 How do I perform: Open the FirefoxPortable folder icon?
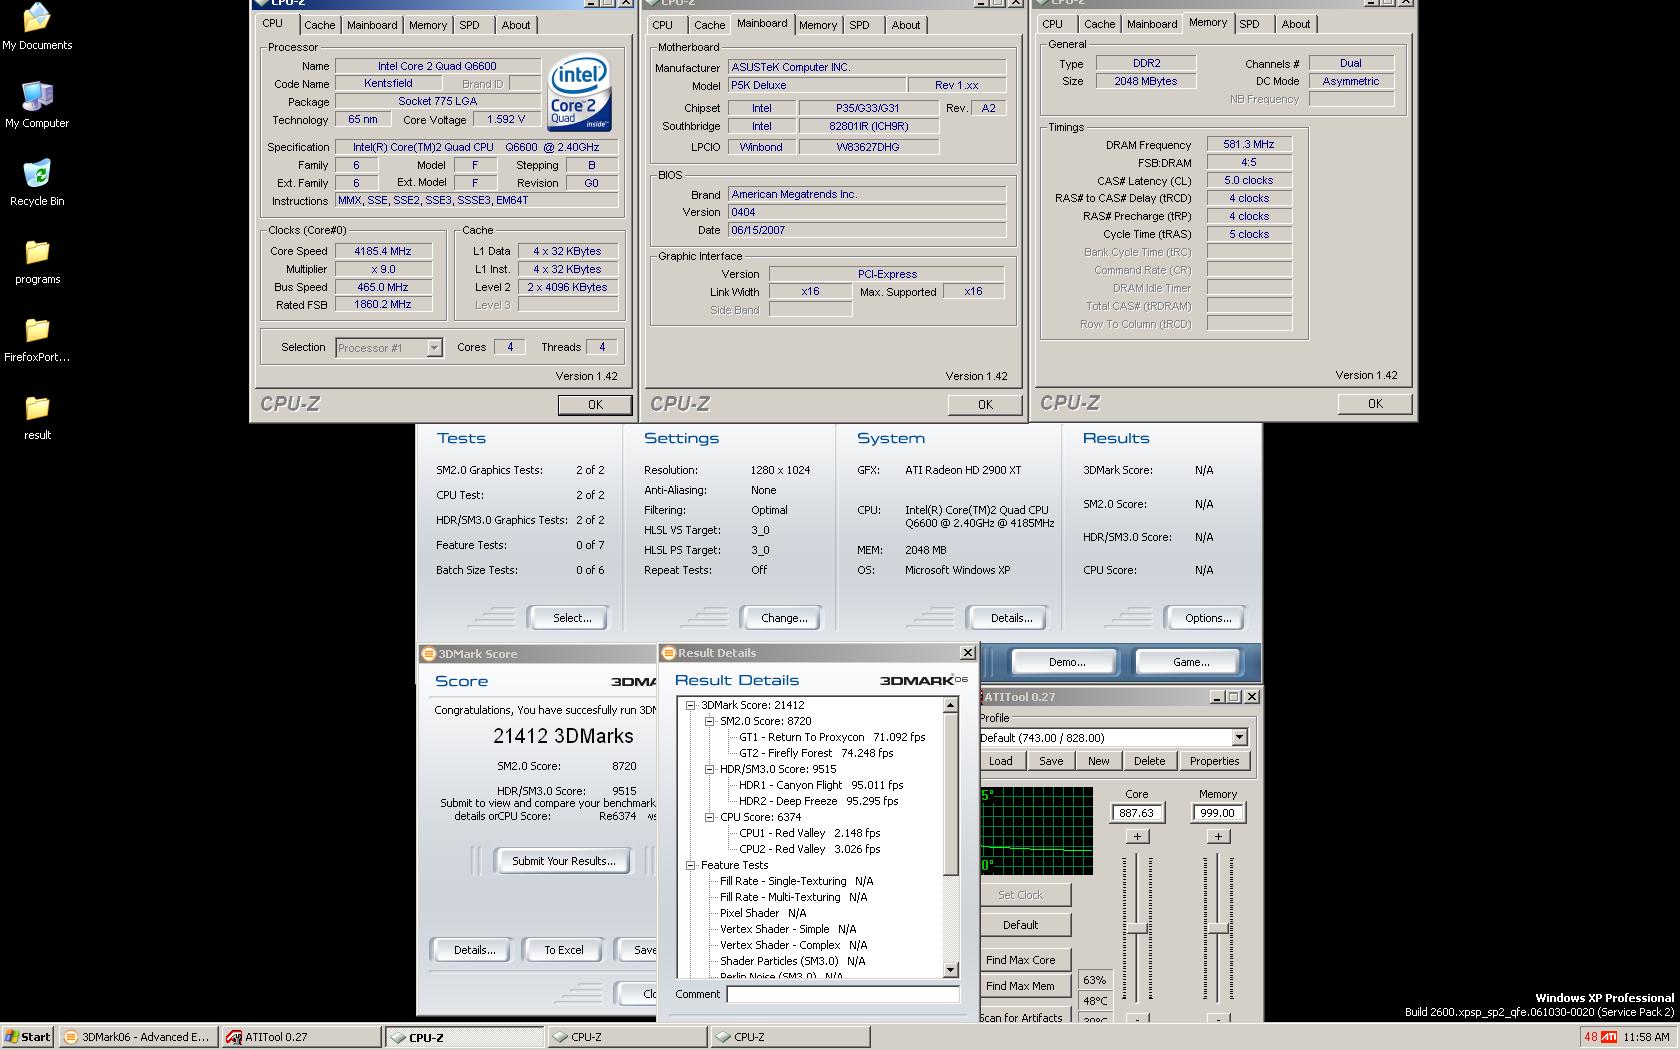pos(37,338)
